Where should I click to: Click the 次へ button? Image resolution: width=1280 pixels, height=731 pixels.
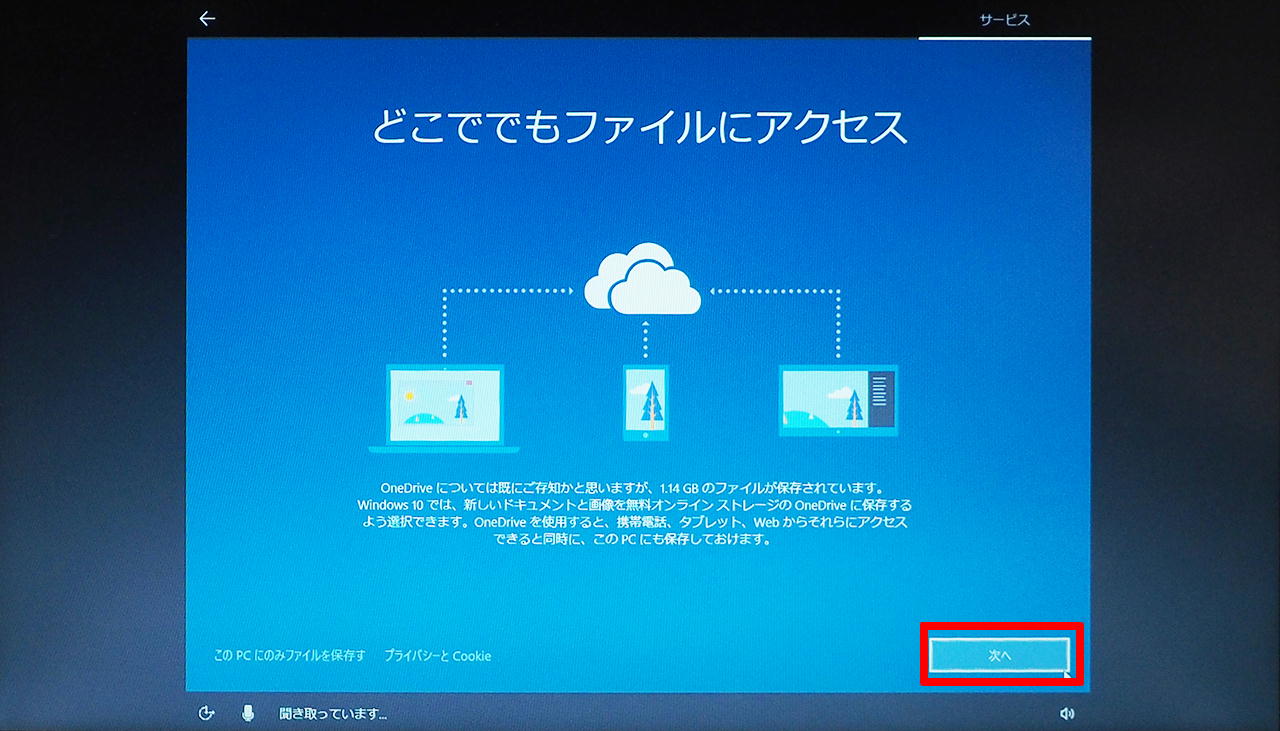[1000, 656]
